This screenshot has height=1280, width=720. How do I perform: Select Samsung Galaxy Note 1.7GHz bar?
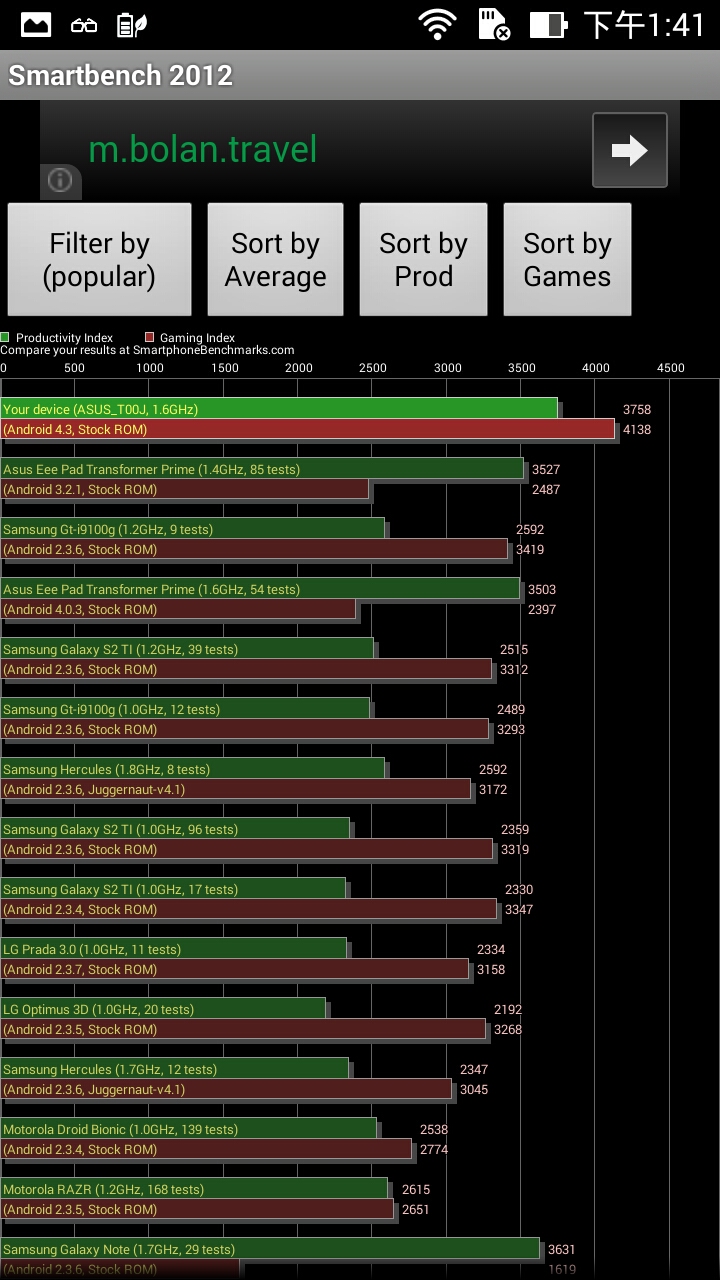click(x=270, y=1249)
